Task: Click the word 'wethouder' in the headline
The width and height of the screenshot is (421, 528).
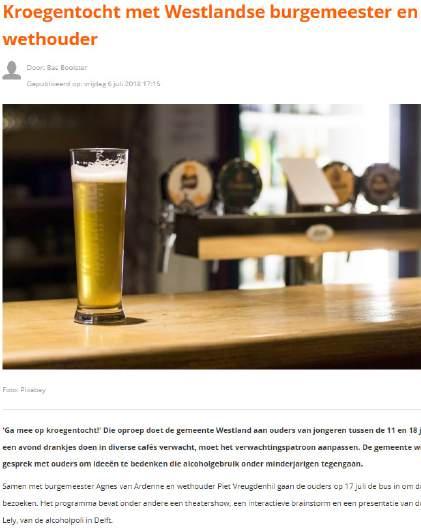Action: tap(50, 39)
